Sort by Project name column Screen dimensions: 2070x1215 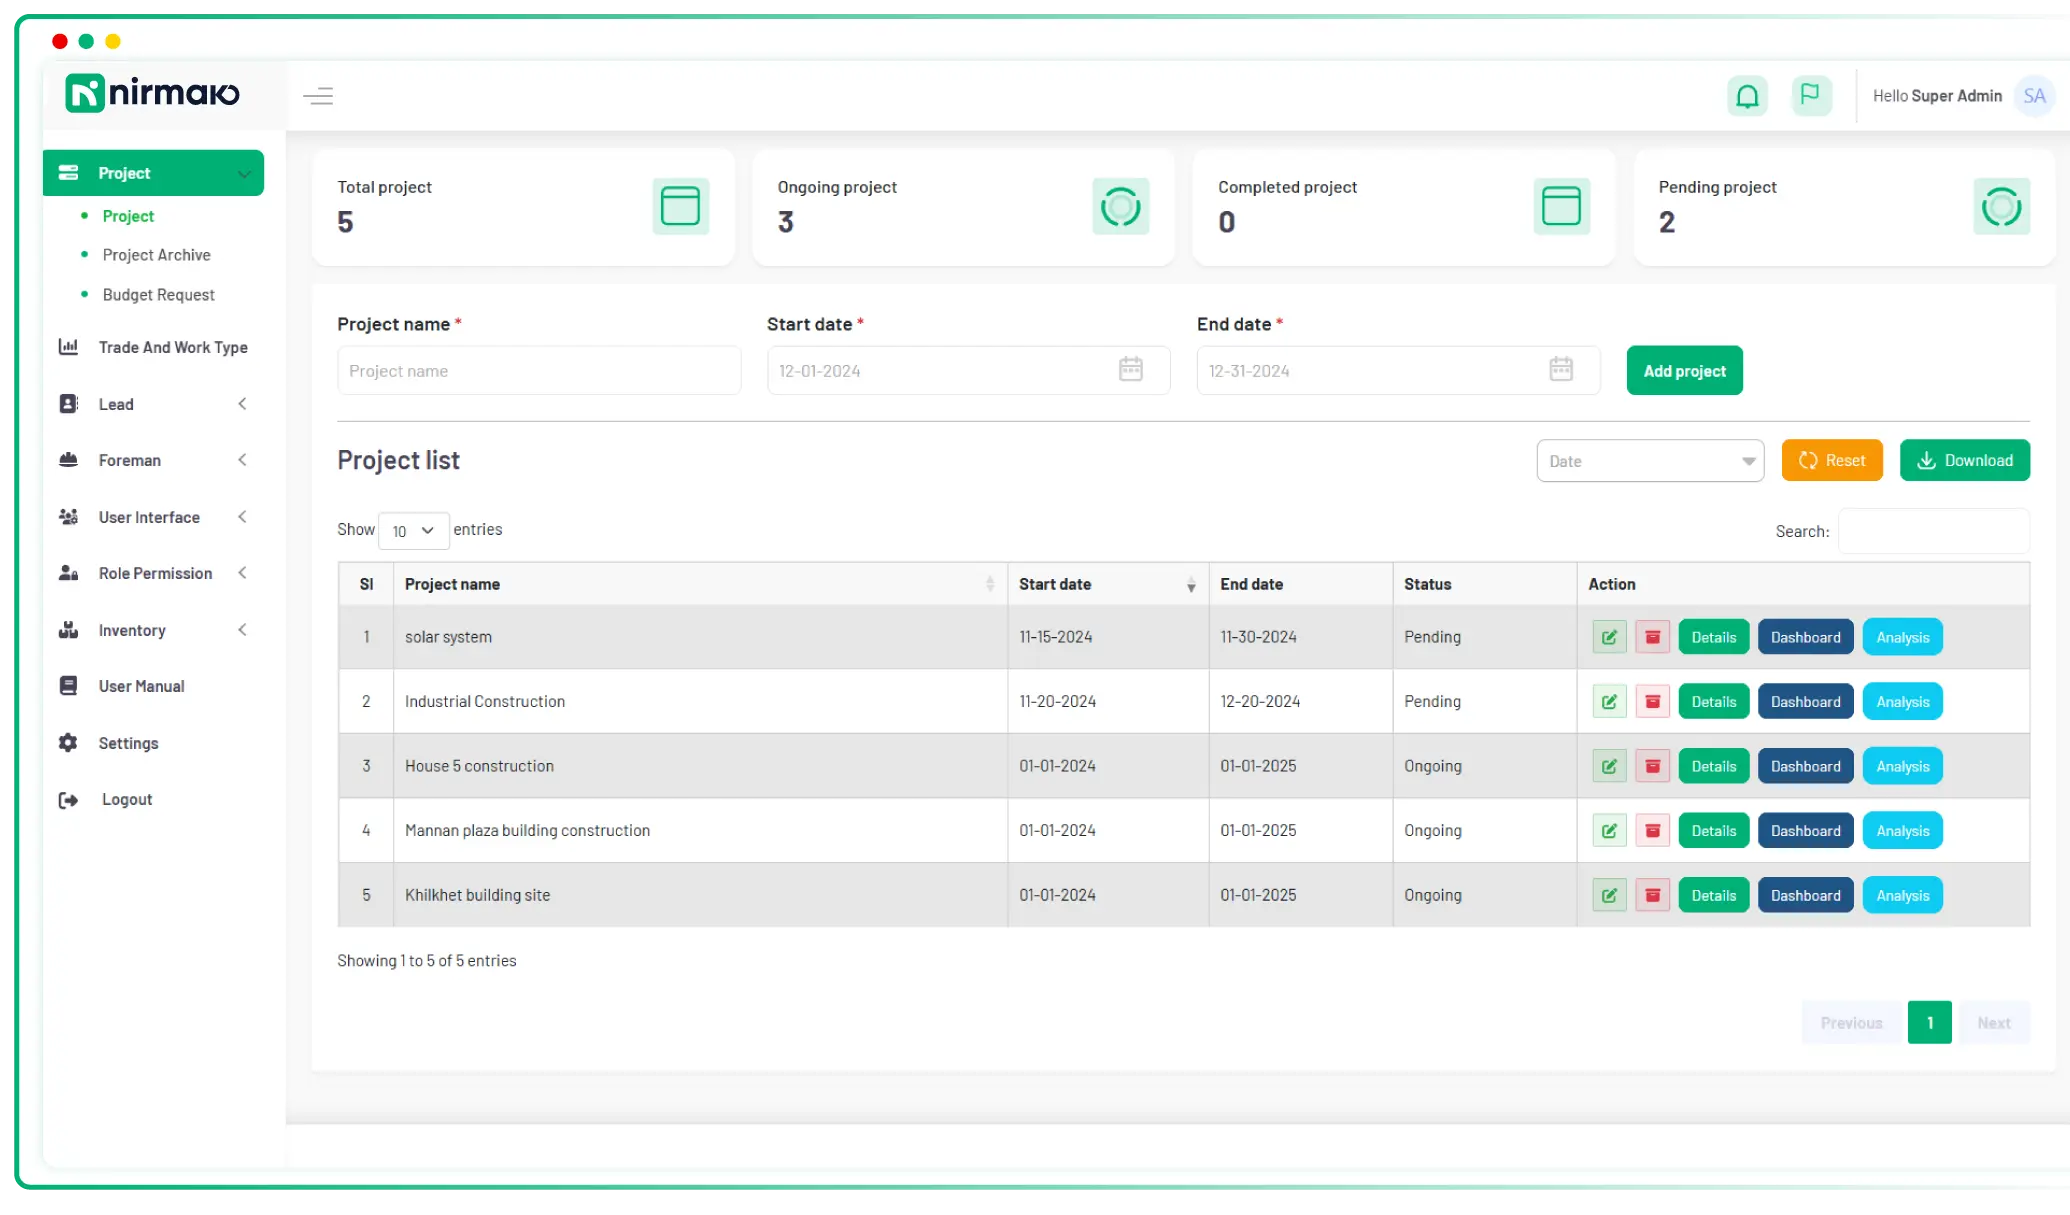tap(700, 584)
